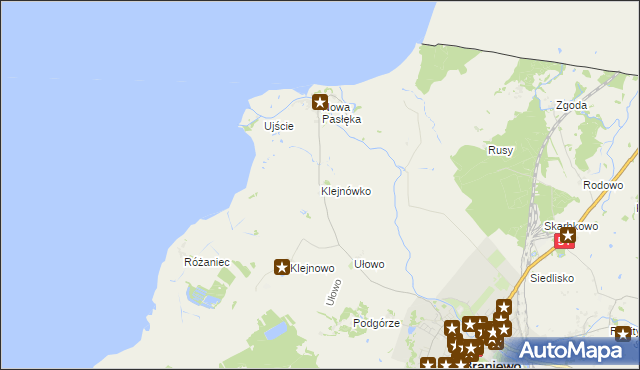This screenshot has width=640, height=370.
Task: Select the Różaniec place label
Action: [x=207, y=262]
